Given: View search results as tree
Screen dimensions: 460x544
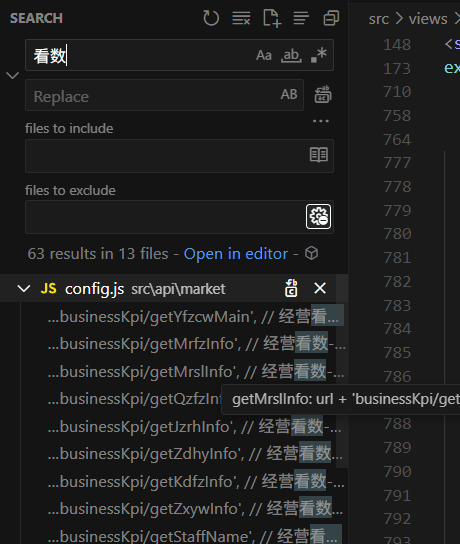Looking at the screenshot, I should point(301,18).
